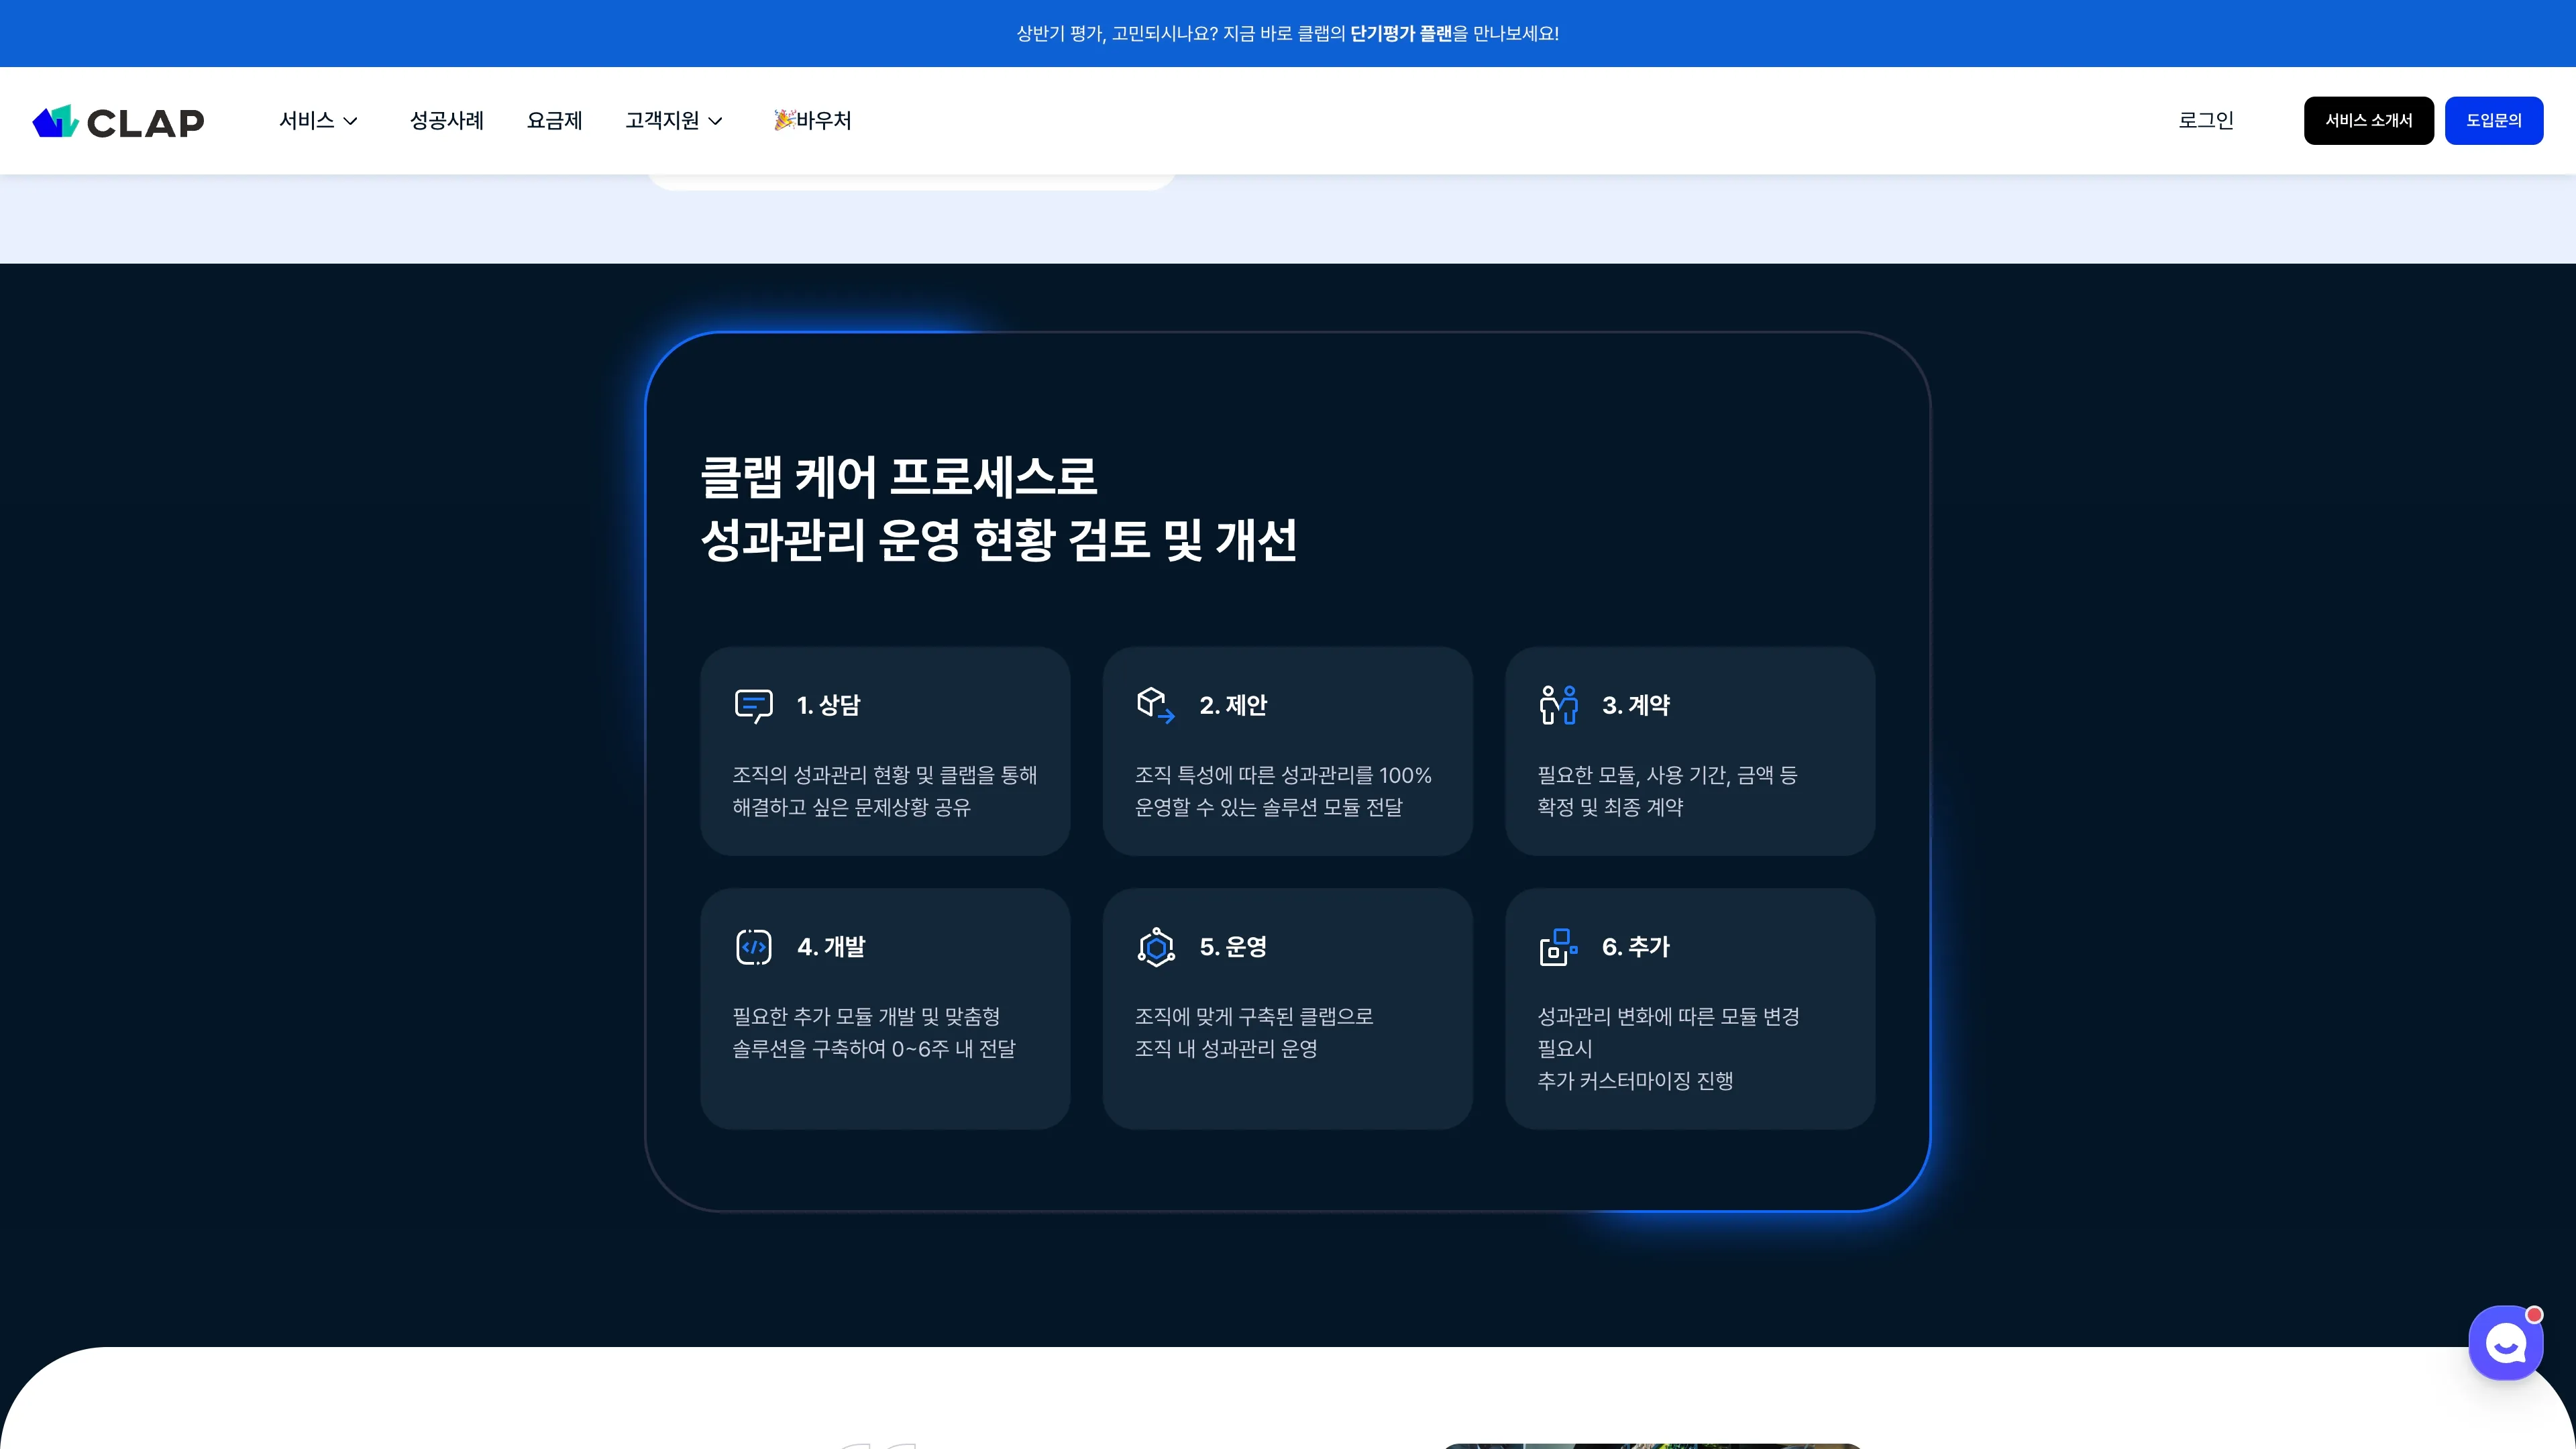Expand the 고객지원 dropdown menu
2576x1449 pixels.
point(674,121)
